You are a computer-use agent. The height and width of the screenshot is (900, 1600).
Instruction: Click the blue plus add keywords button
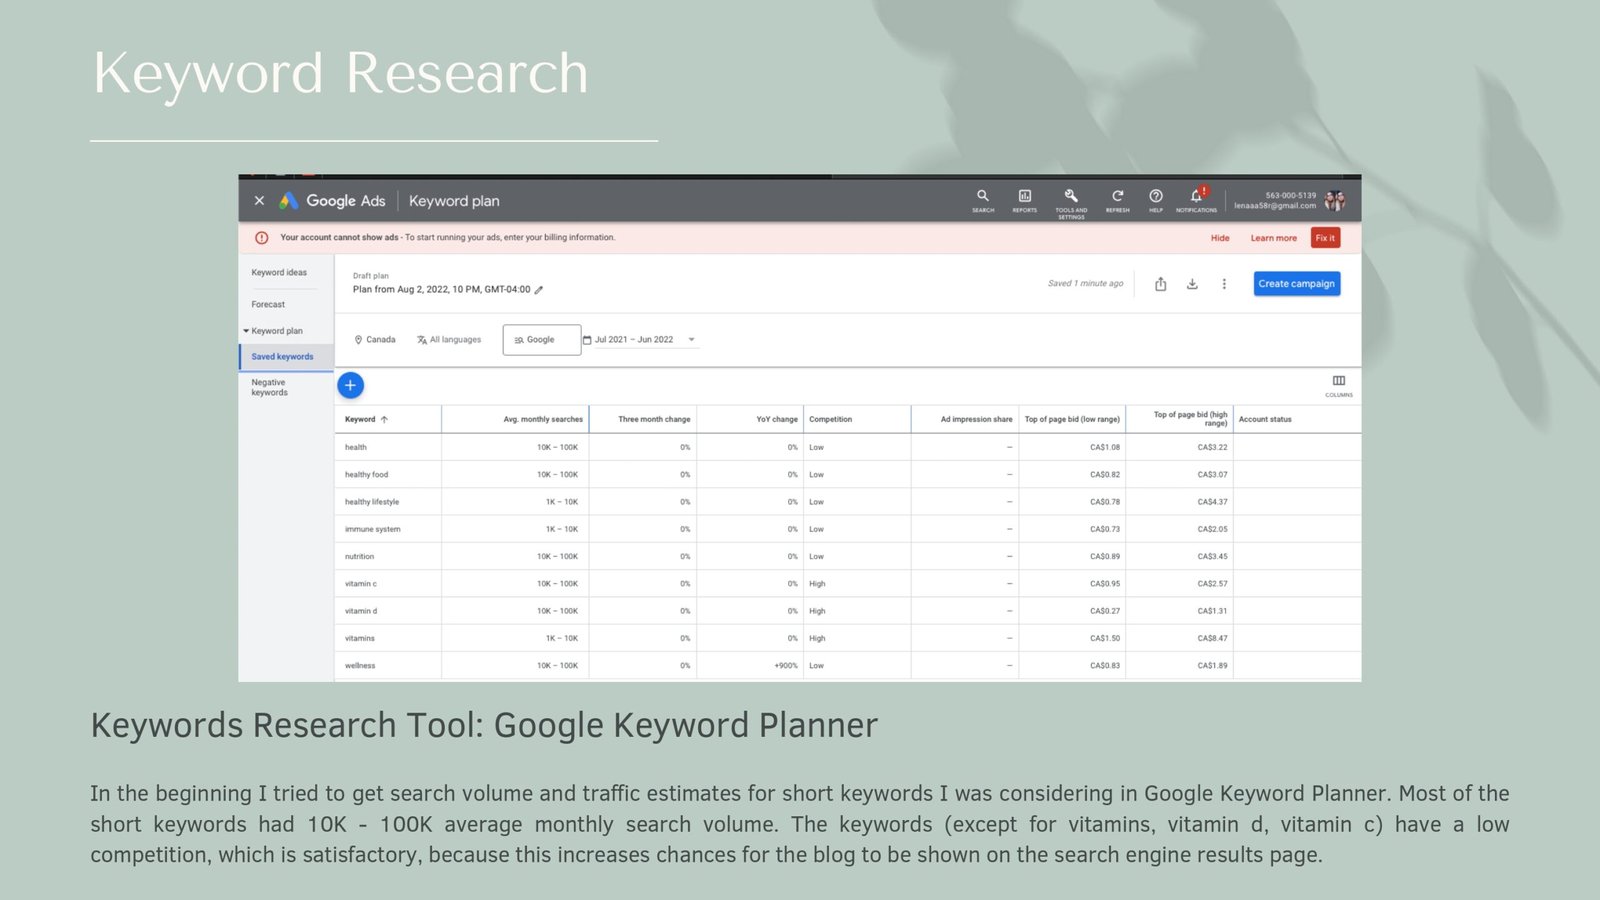point(350,385)
